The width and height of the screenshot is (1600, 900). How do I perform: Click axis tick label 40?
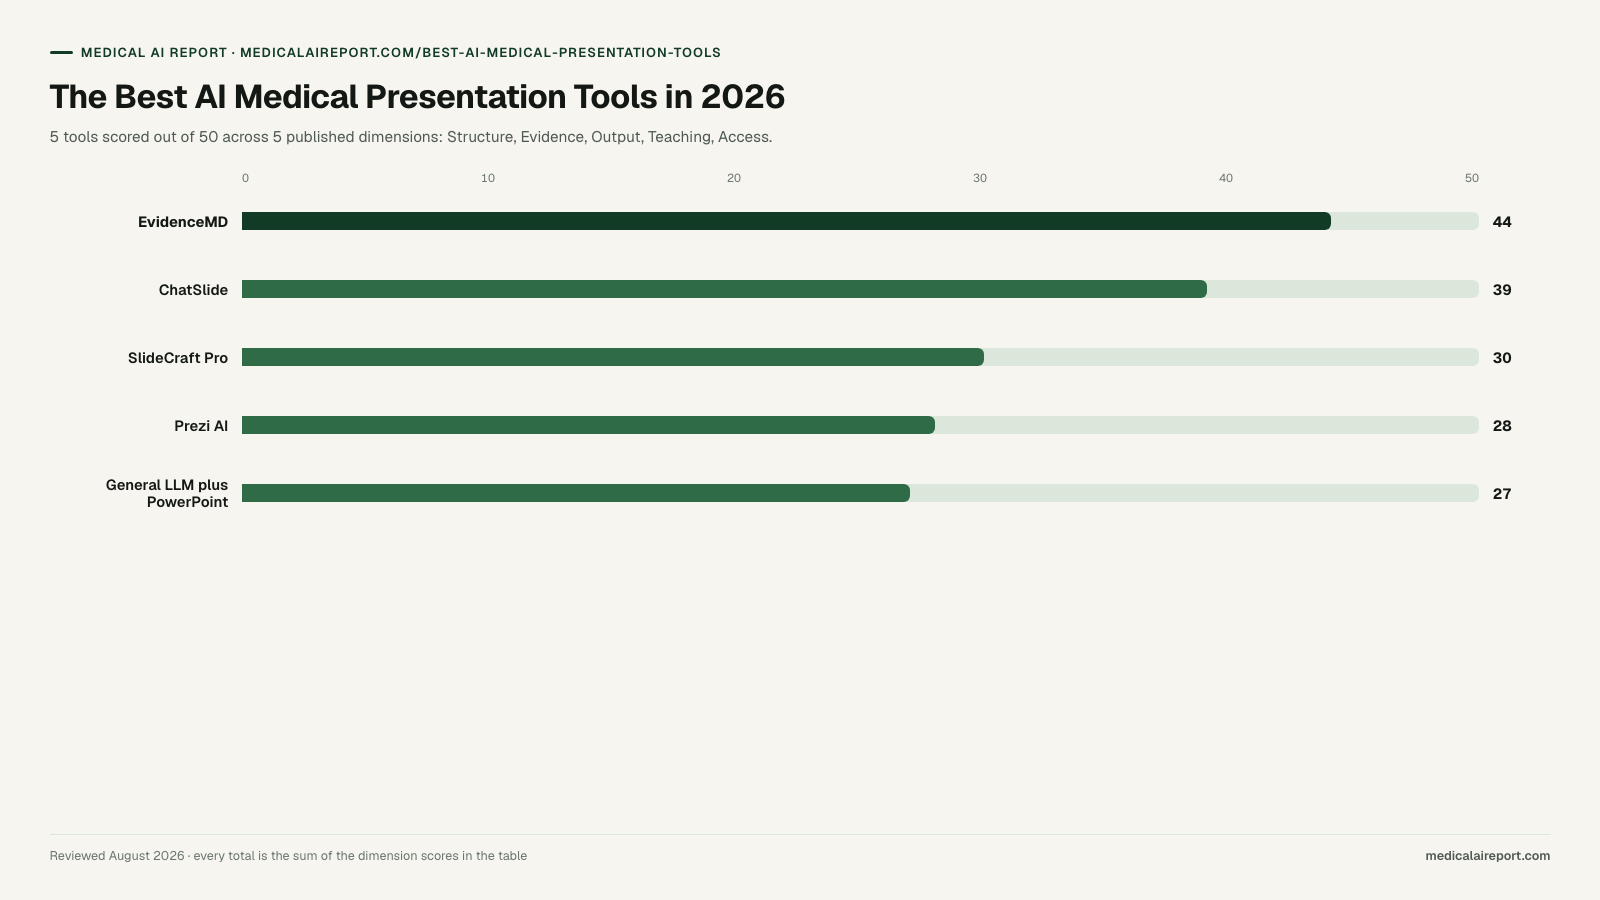[x=1226, y=178]
